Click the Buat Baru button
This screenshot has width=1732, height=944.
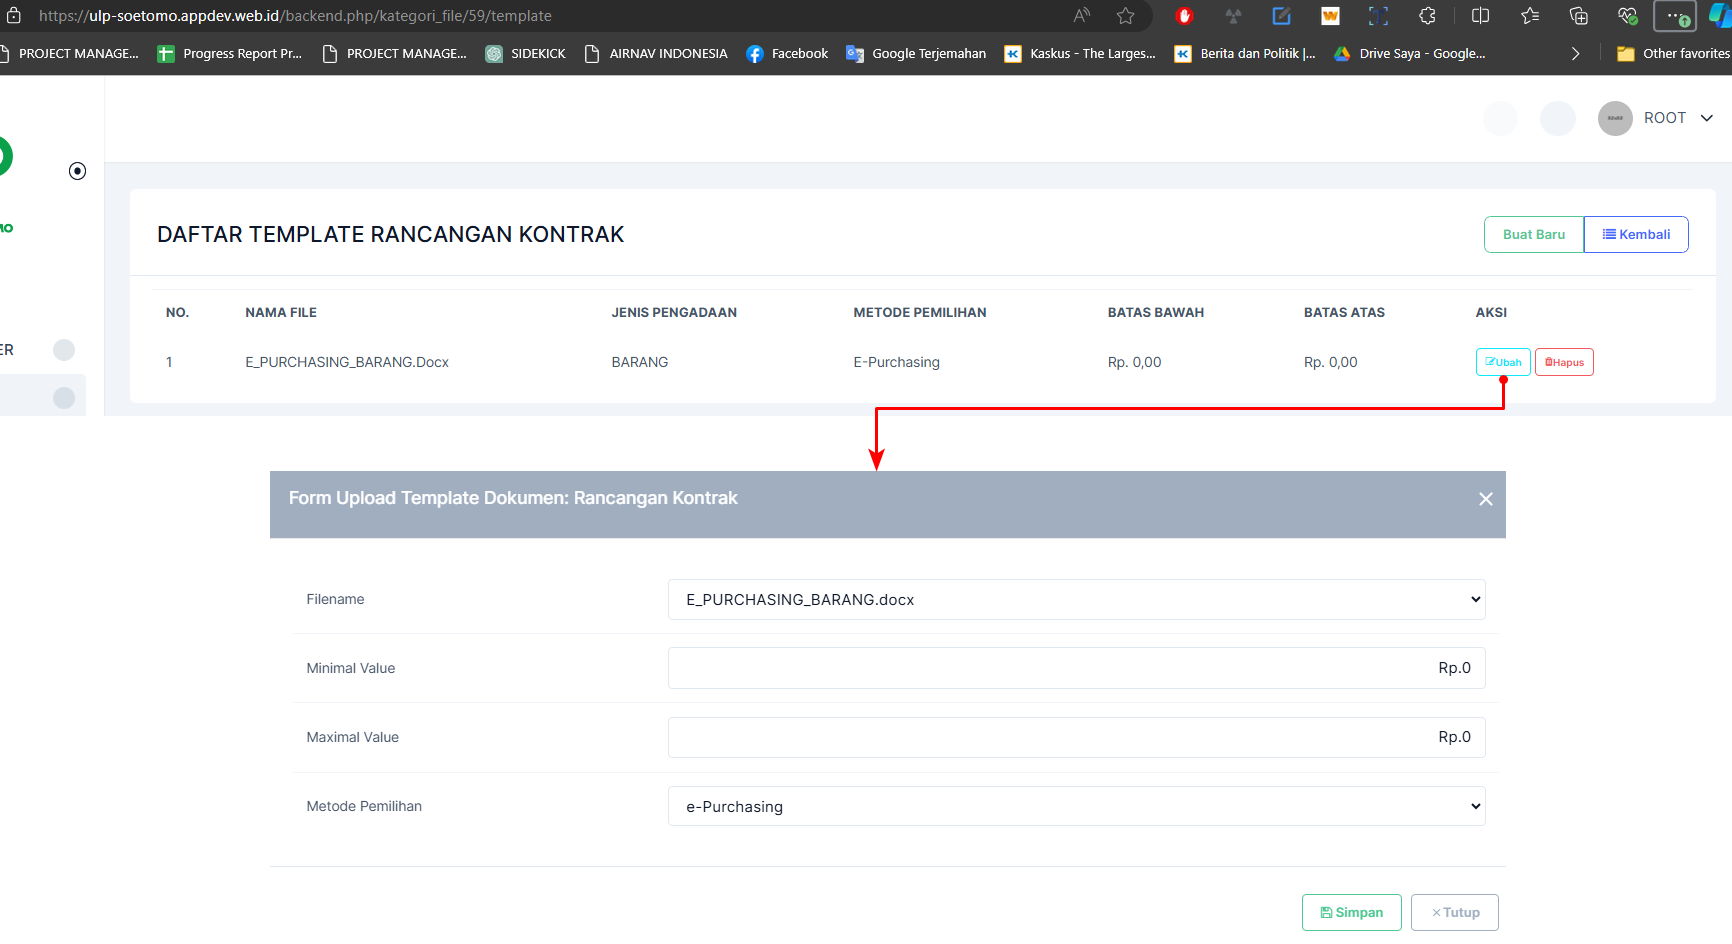[1533, 235]
